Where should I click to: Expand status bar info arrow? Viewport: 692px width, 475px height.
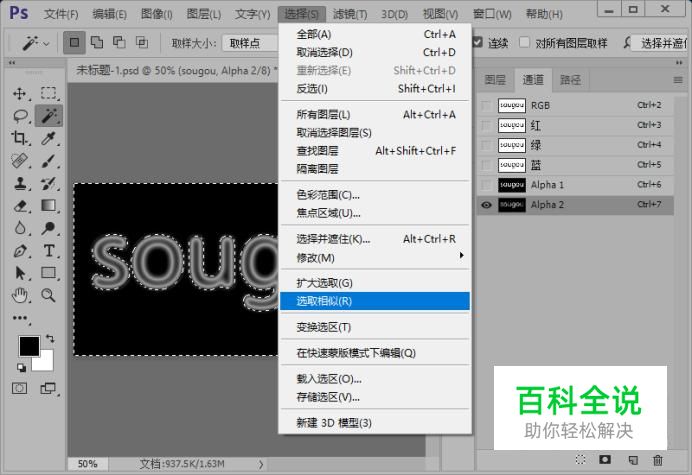coord(261,464)
